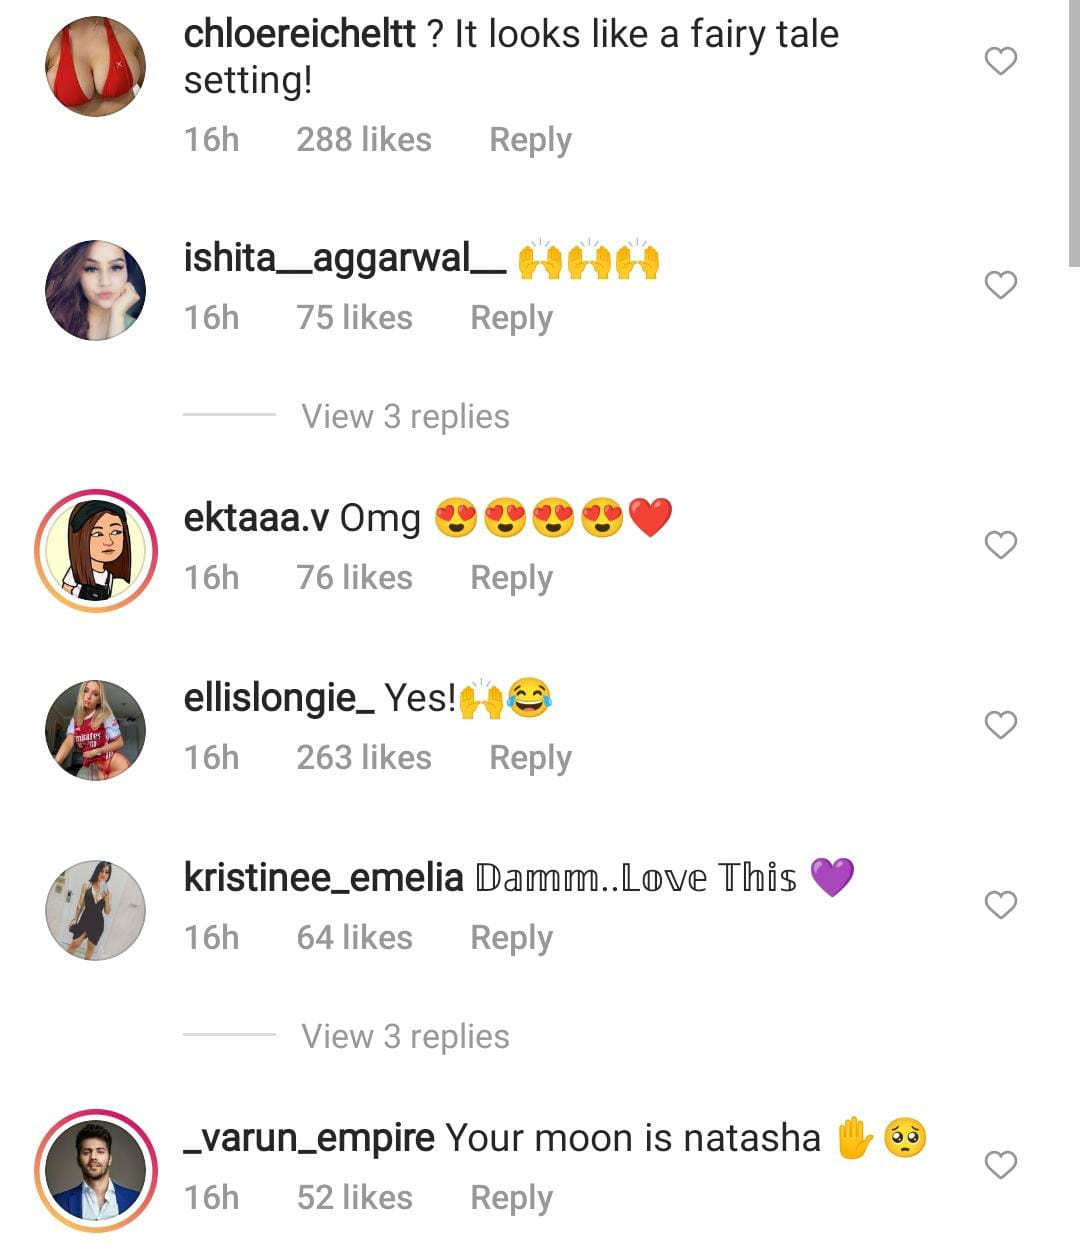This screenshot has height=1256, width=1080.
Task: Open ellislongie_ username profile
Action: pyautogui.click(x=279, y=698)
